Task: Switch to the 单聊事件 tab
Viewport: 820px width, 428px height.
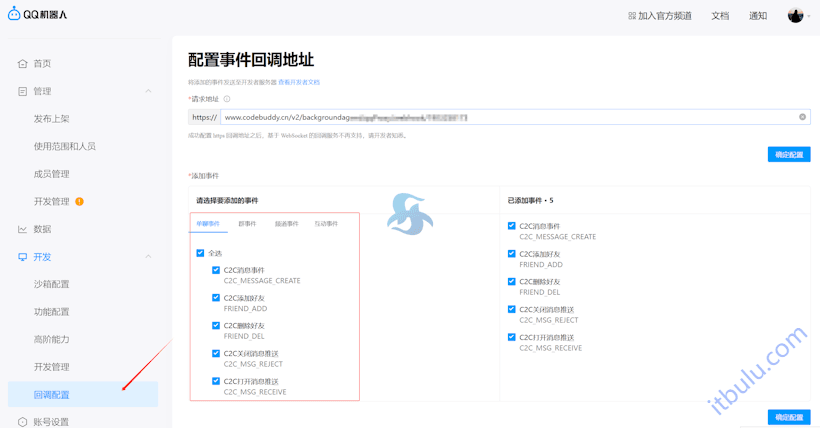Action: pyautogui.click(x=208, y=223)
